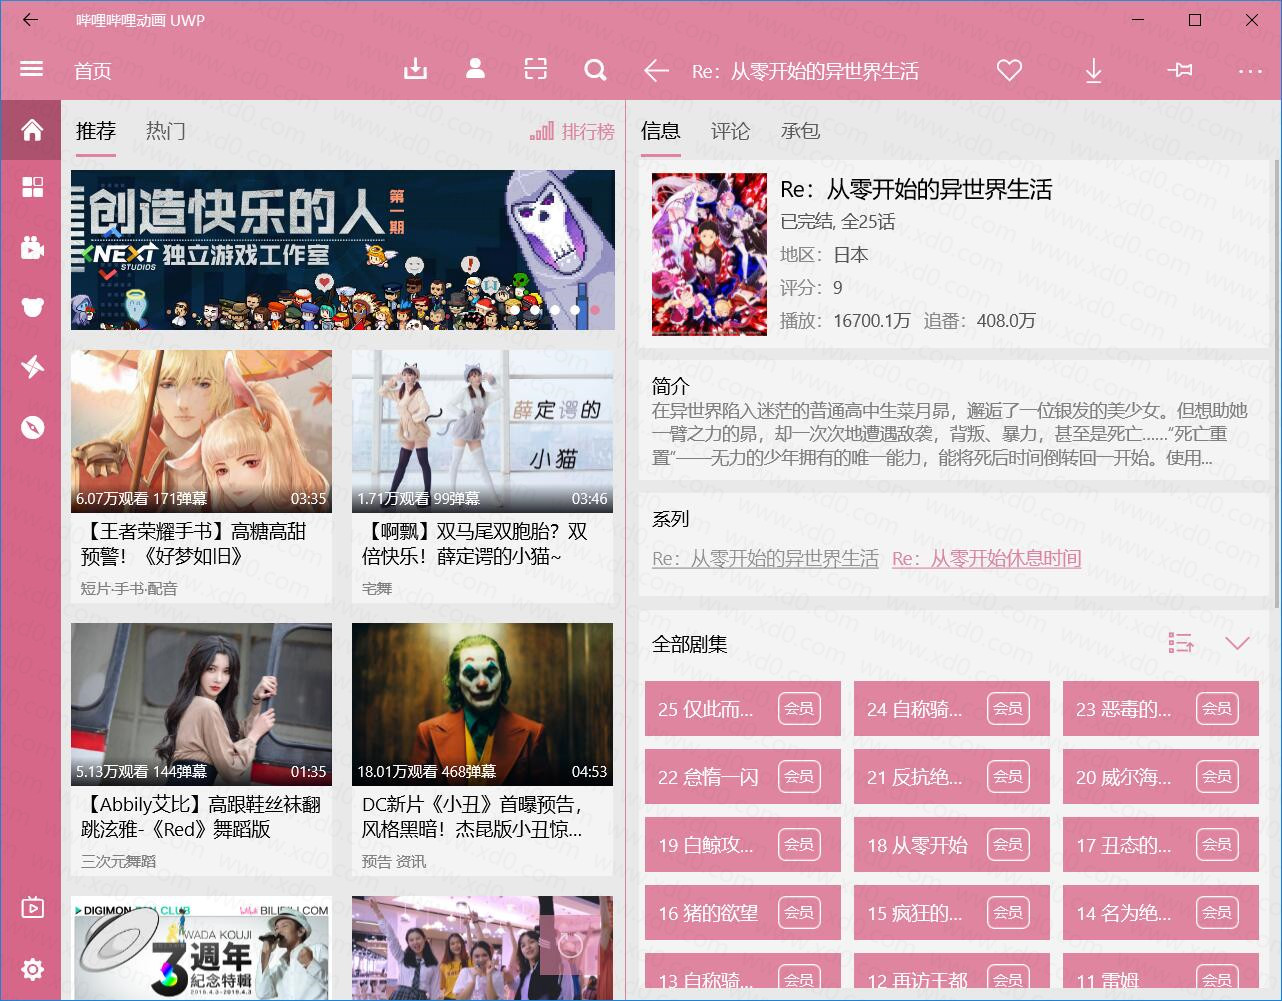Open the 排行榜 ranking
The height and width of the screenshot is (1001, 1282).
(572, 131)
